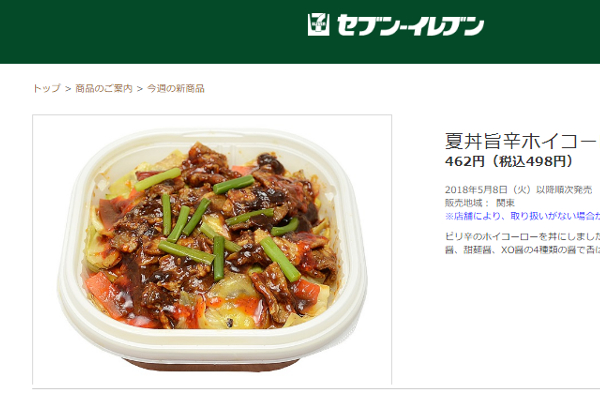Image resolution: width=600 pixels, height=400 pixels.
Task: Open the トップ breadcrumb link
Action: (x=47, y=88)
